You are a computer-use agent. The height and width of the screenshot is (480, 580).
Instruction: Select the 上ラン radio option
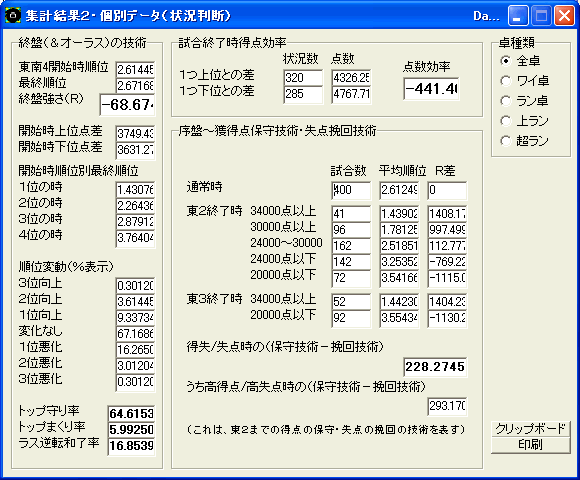coord(524,121)
